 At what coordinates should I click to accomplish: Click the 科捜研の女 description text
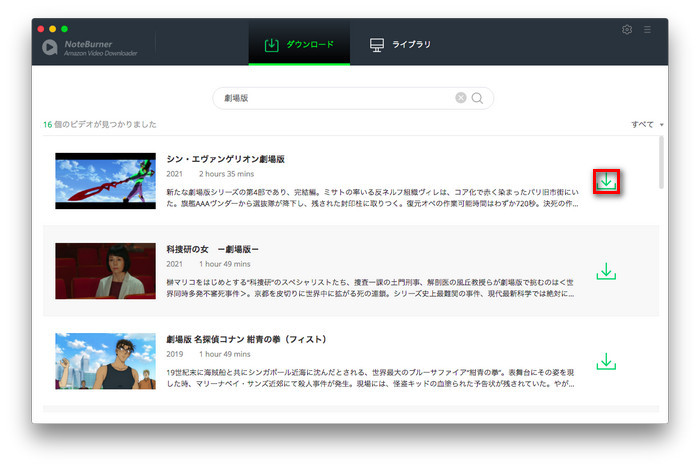pyautogui.click(x=371, y=288)
